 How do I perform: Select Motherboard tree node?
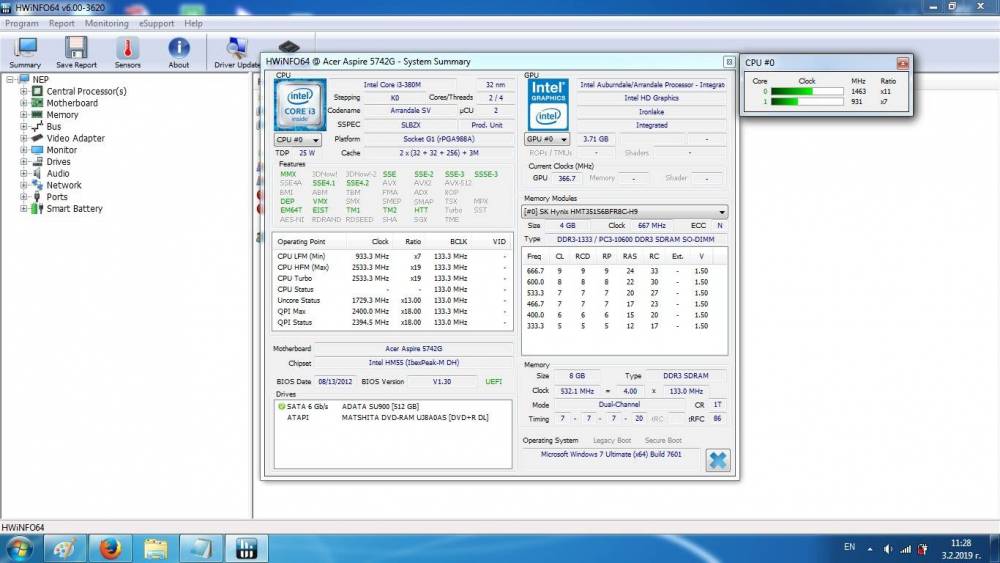[x=72, y=103]
